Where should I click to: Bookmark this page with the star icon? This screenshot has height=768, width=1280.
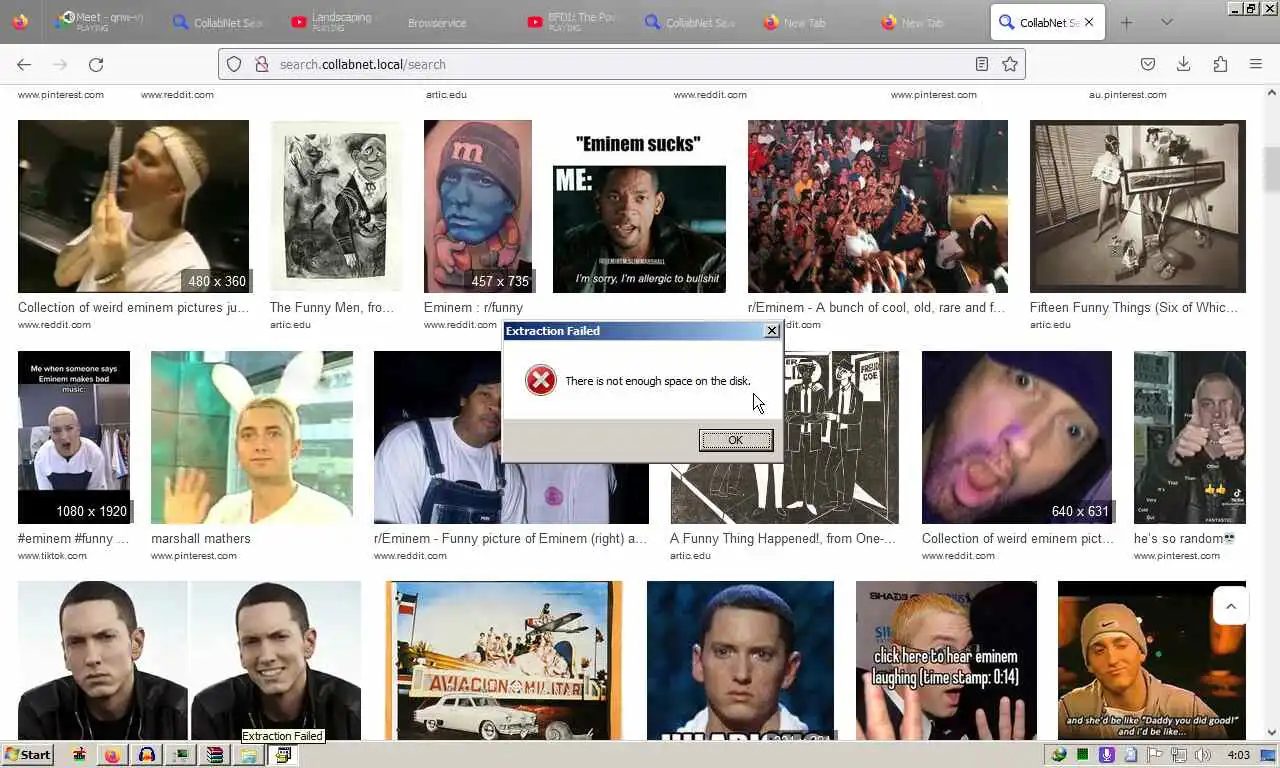tap(1010, 64)
